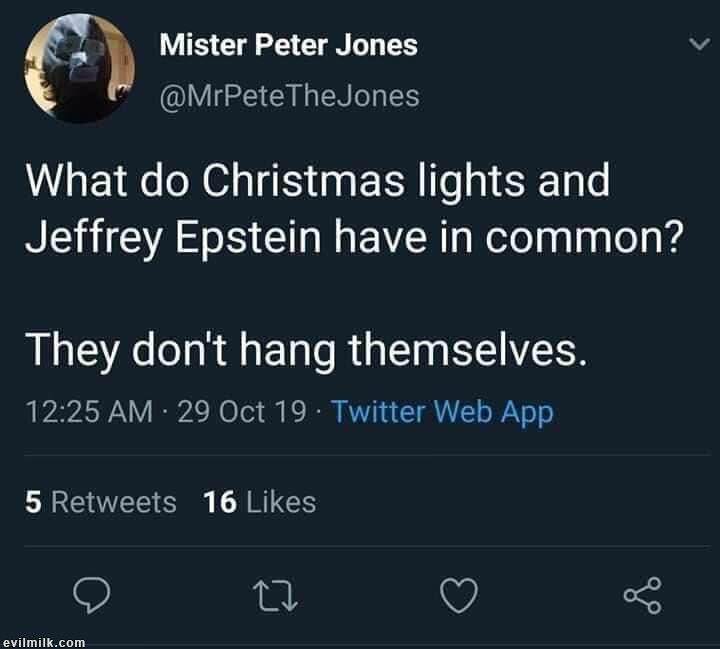Open the @MrPeteTheJones handle link
The height and width of the screenshot is (649, 720).
[x=289, y=95]
